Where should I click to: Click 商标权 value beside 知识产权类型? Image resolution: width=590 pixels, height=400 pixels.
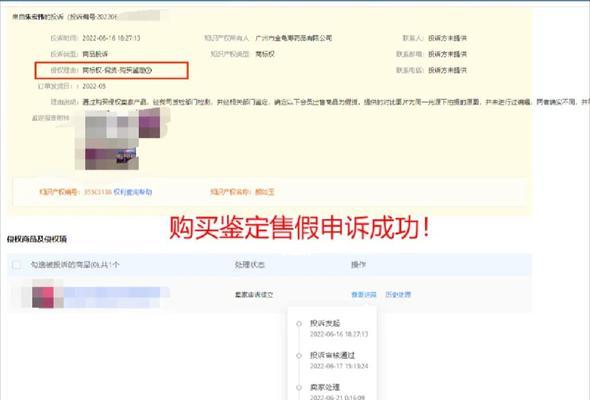(265, 54)
